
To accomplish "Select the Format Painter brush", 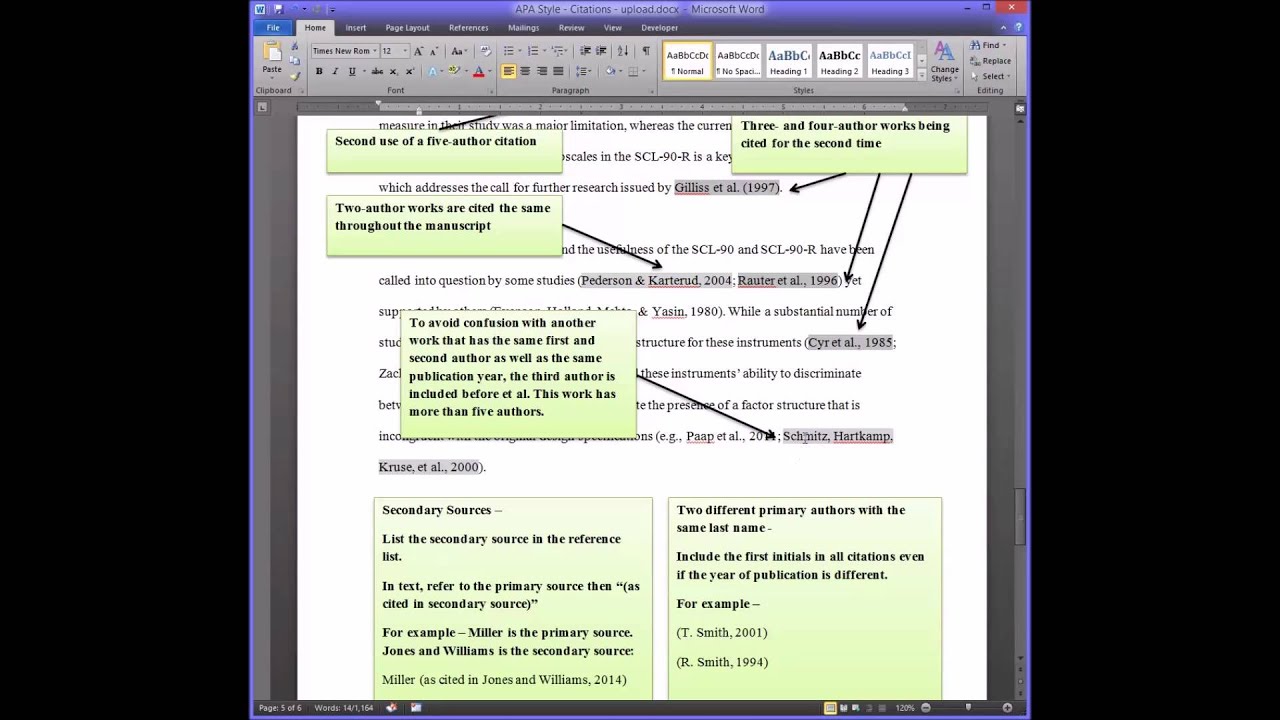I will [x=294, y=75].
